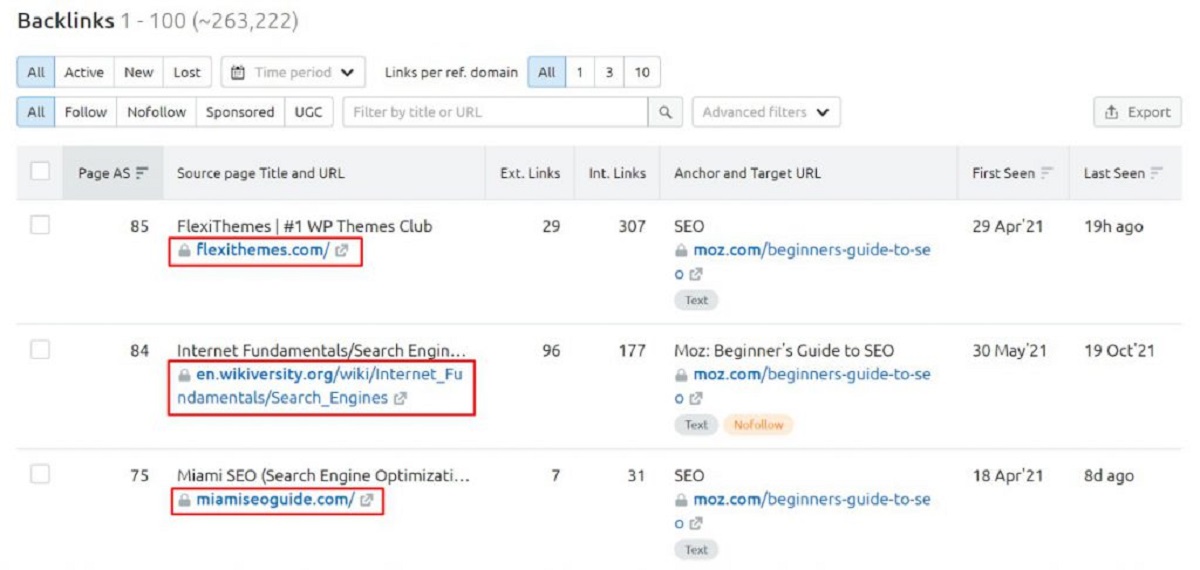The width and height of the screenshot is (1200, 570).
Task: Check the Internet Fundamentals row checkbox
Action: click(40, 350)
